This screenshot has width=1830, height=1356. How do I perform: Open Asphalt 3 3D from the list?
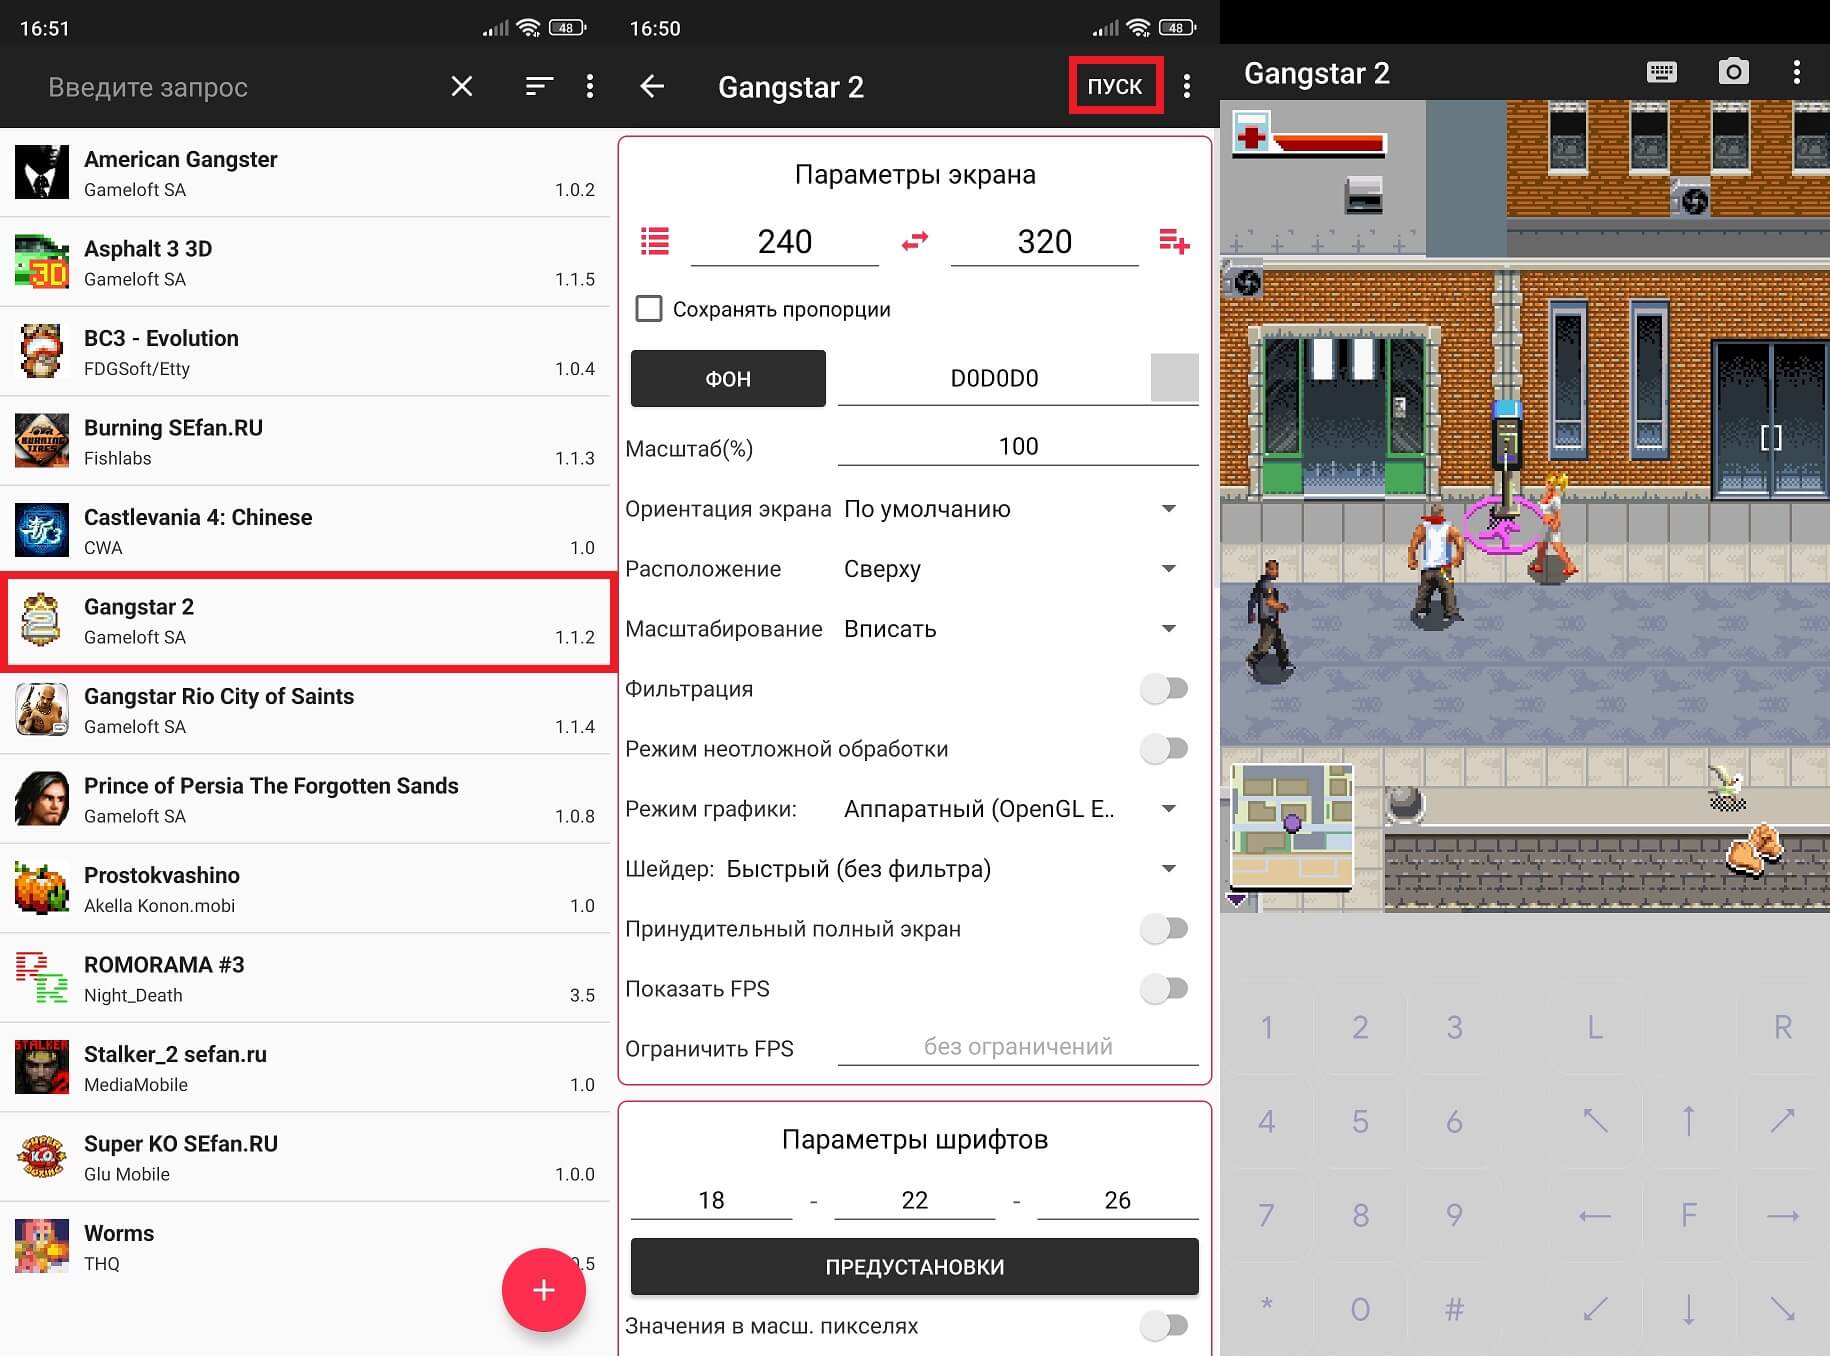point(305,263)
